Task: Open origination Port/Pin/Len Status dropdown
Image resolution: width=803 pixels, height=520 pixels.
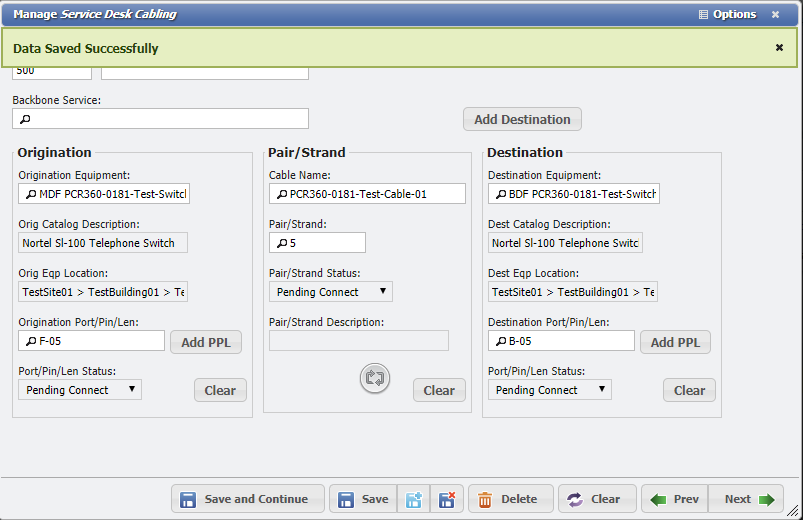Action: tap(80, 390)
